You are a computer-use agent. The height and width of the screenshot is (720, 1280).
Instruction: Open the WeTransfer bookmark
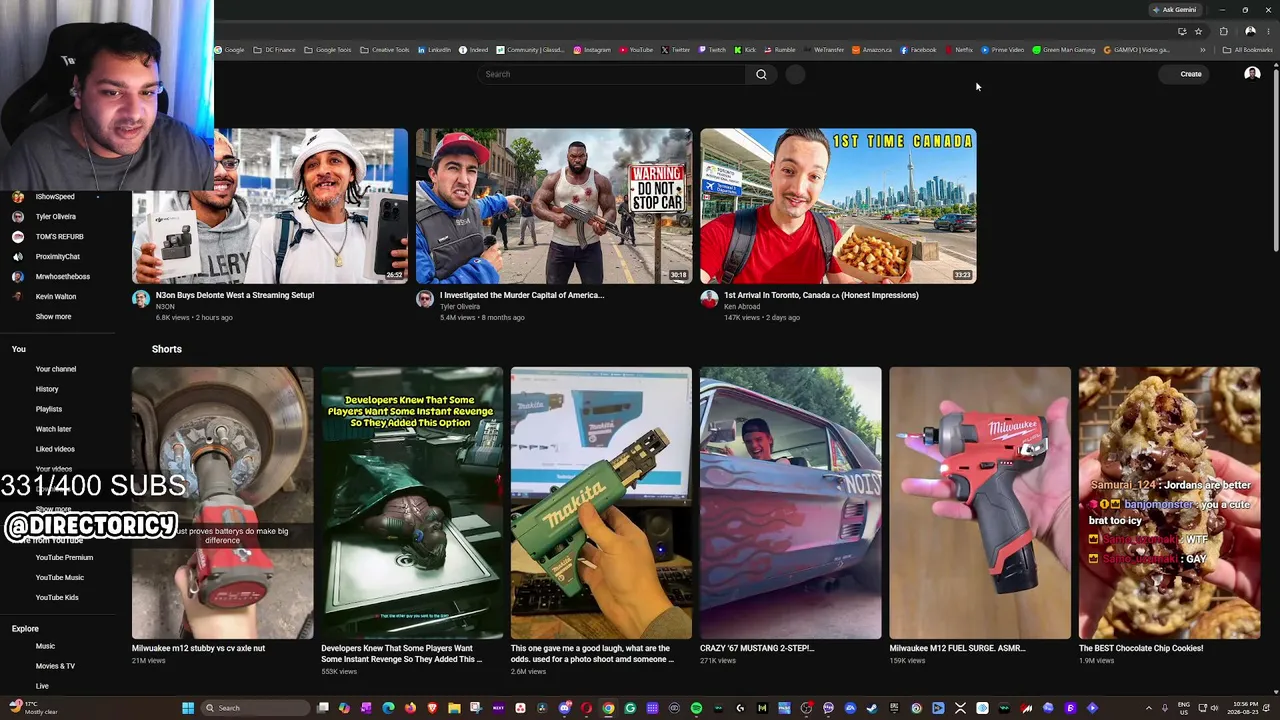[824, 50]
